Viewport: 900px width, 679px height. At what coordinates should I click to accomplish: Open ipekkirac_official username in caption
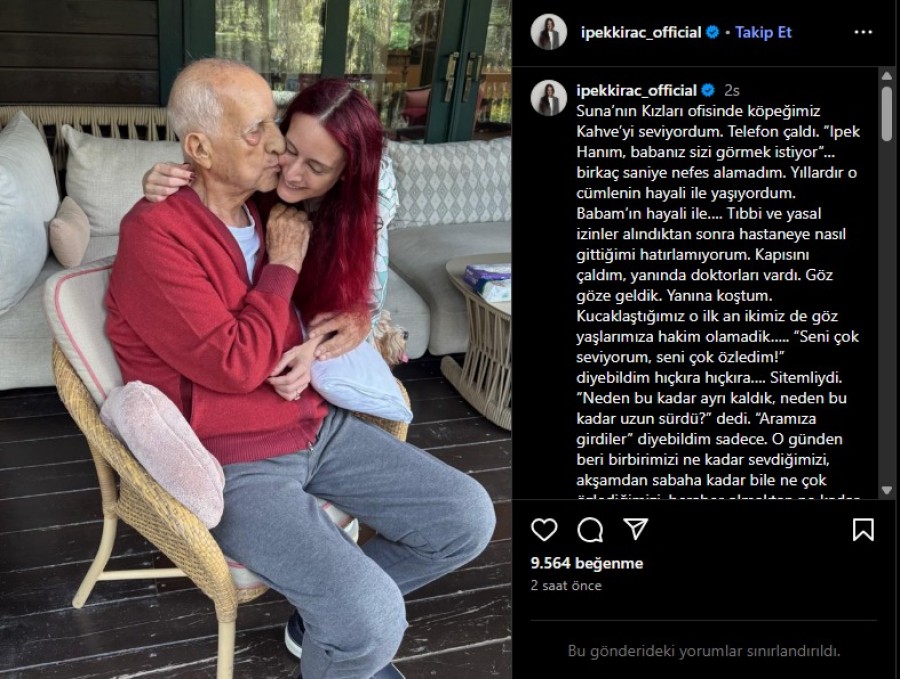click(637, 90)
